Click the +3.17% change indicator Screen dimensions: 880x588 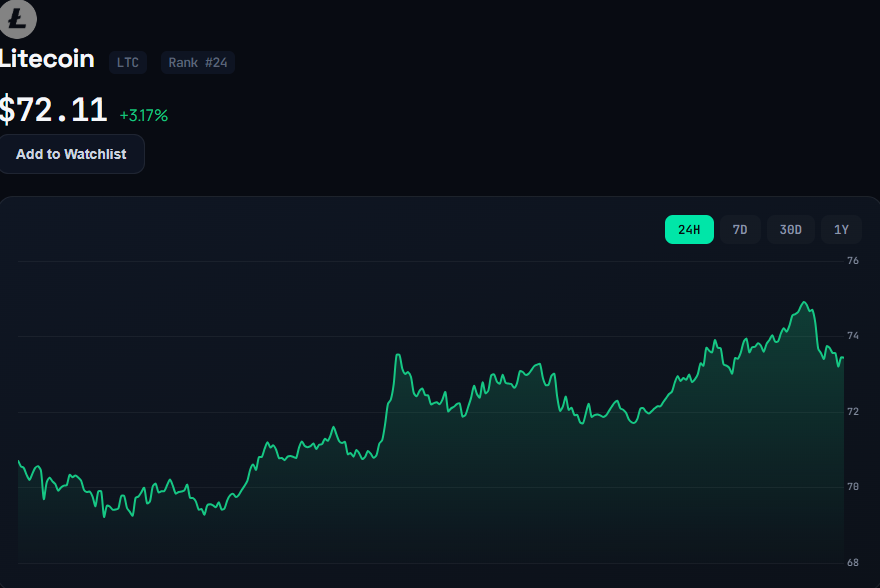[144, 116]
